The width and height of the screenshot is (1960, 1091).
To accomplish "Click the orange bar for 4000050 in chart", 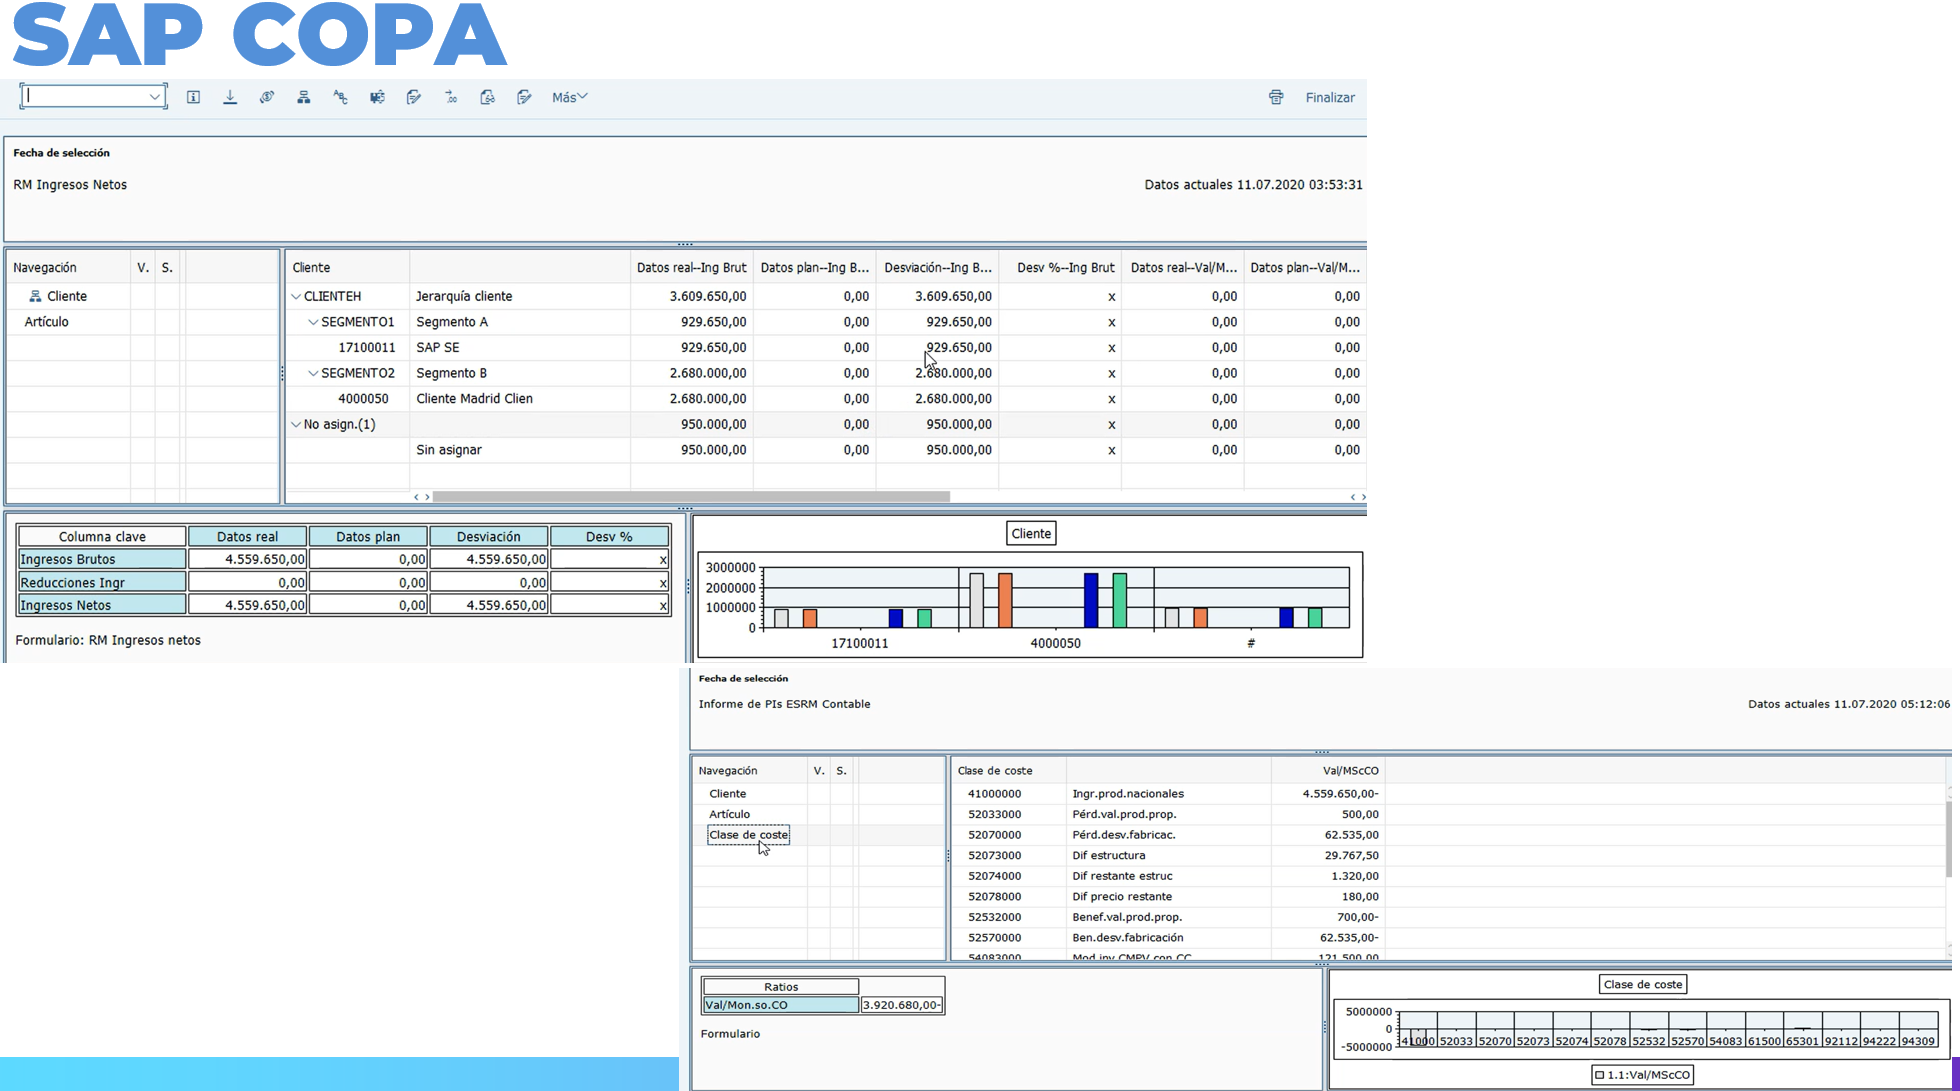I will 1005,600.
